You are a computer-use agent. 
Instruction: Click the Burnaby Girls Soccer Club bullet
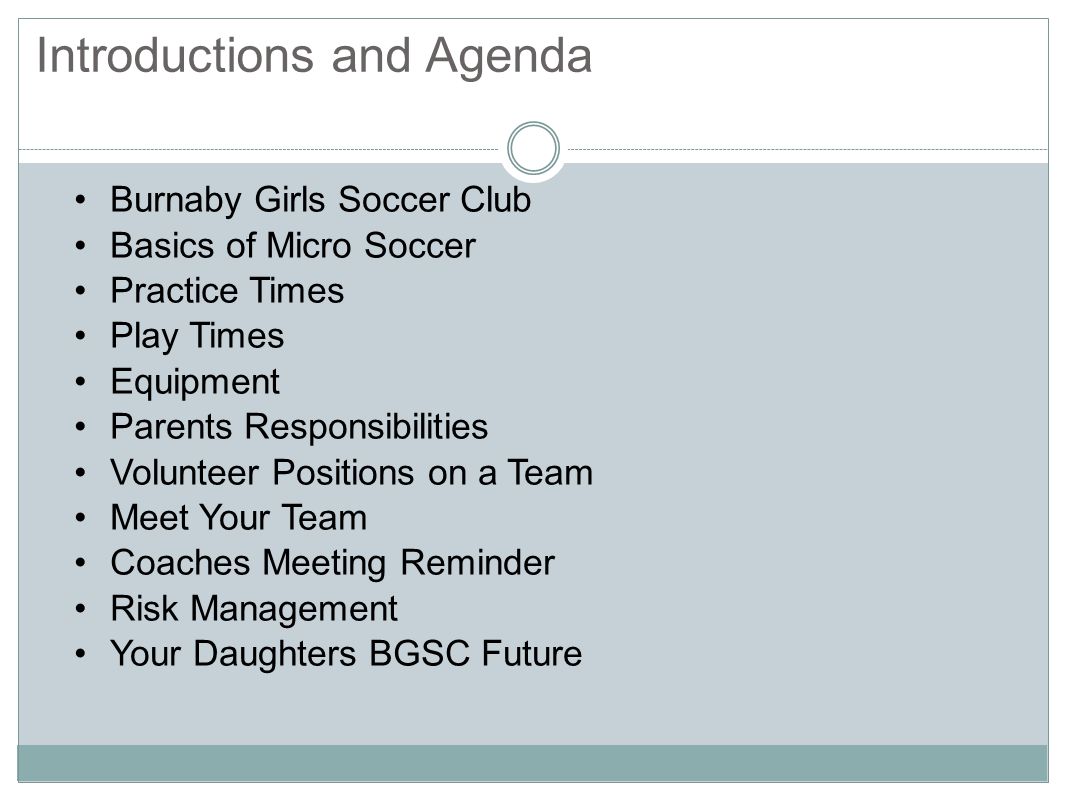tap(320, 200)
